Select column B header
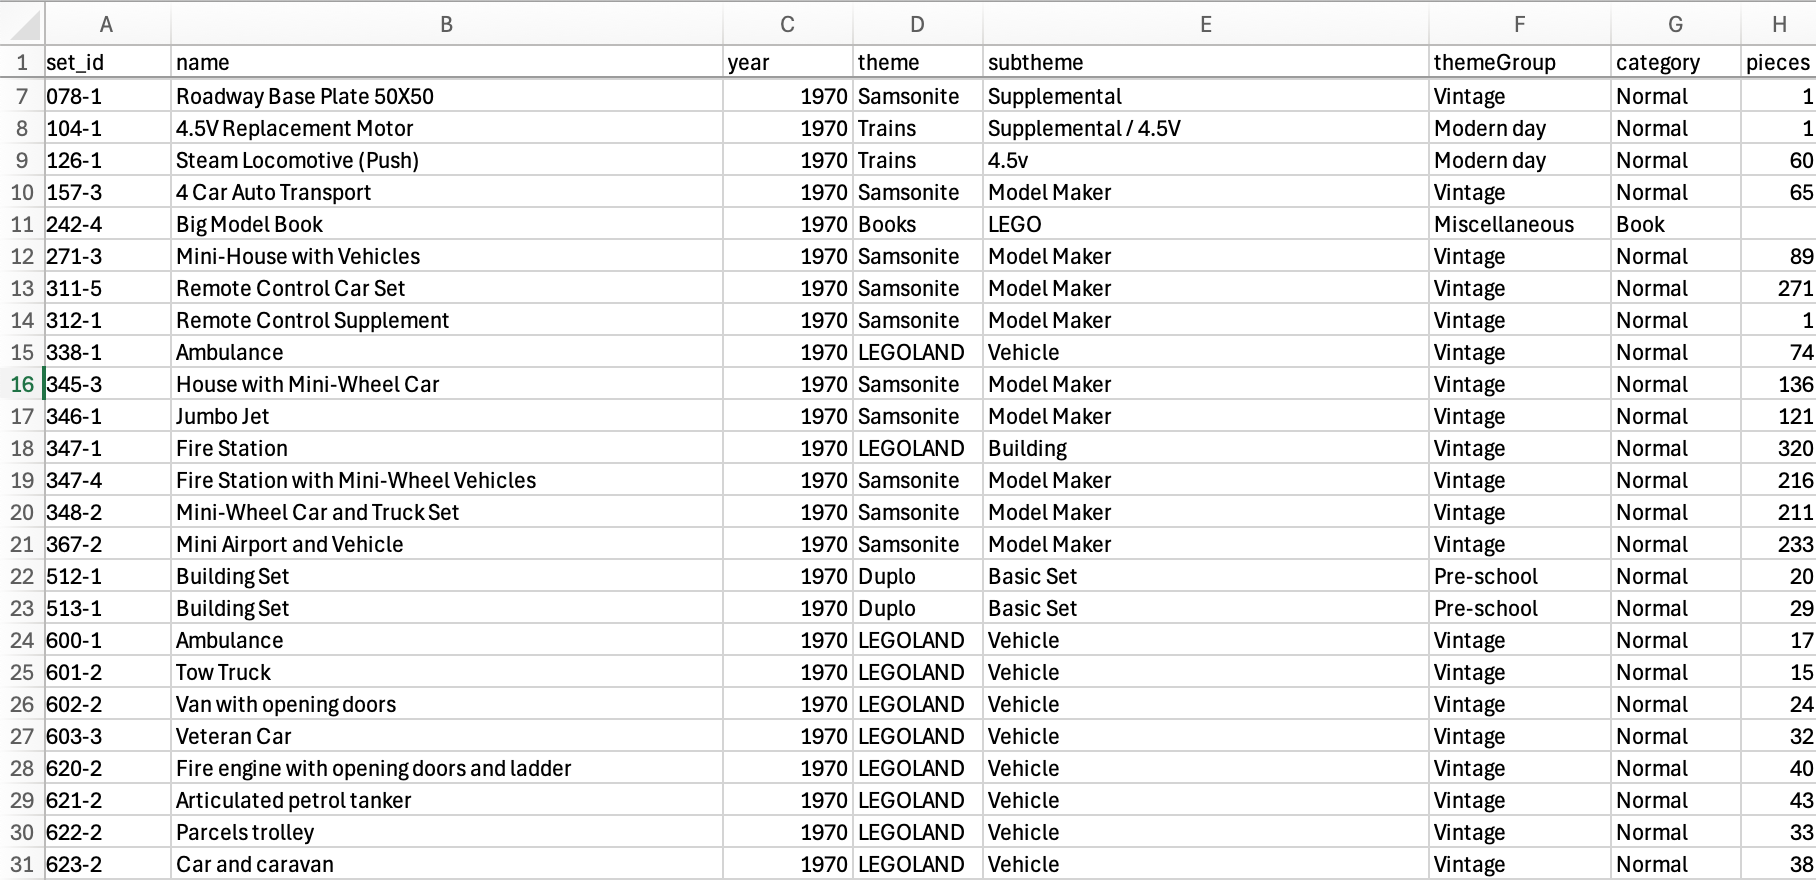 (x=447, y=24)
